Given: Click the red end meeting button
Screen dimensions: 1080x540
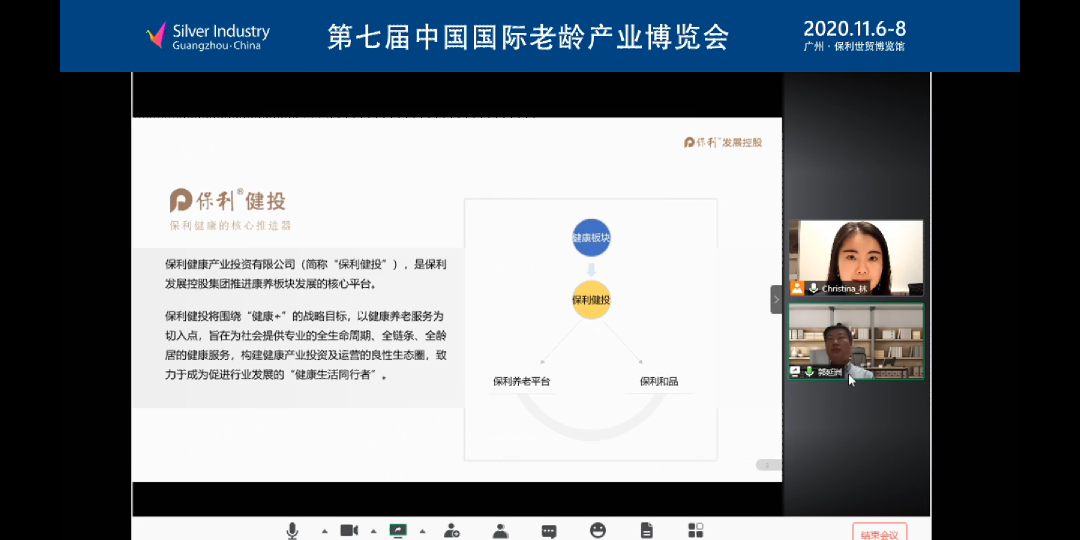Looking at the screenshot, I should (x=879, y=532).
